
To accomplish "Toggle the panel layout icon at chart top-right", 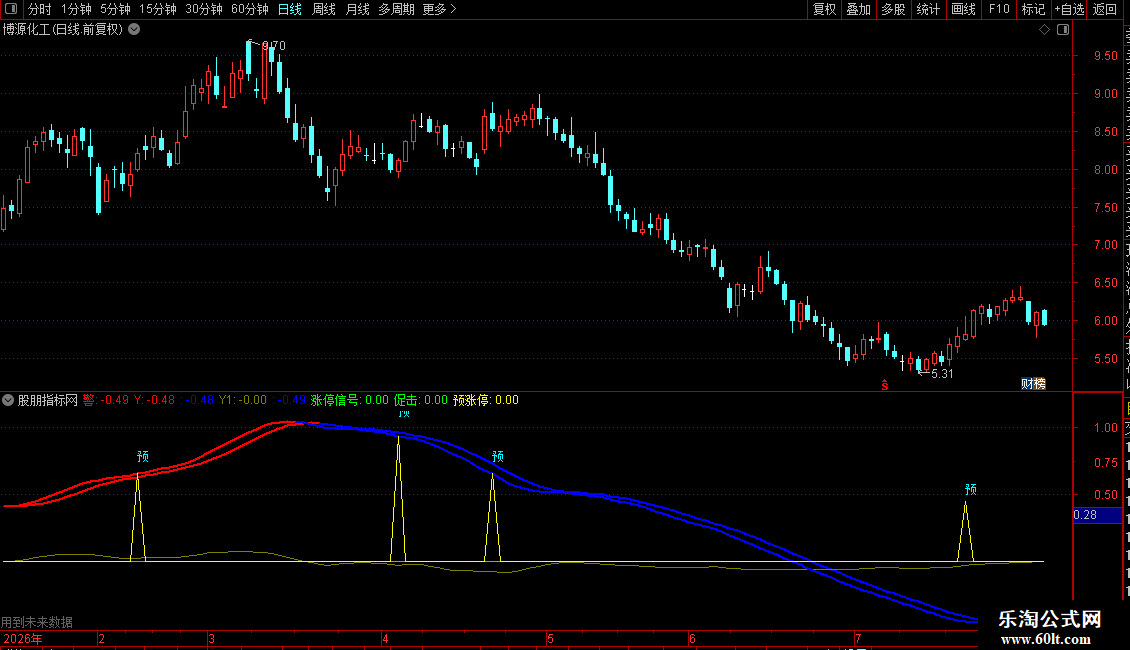I will (x=1063, y=30).
